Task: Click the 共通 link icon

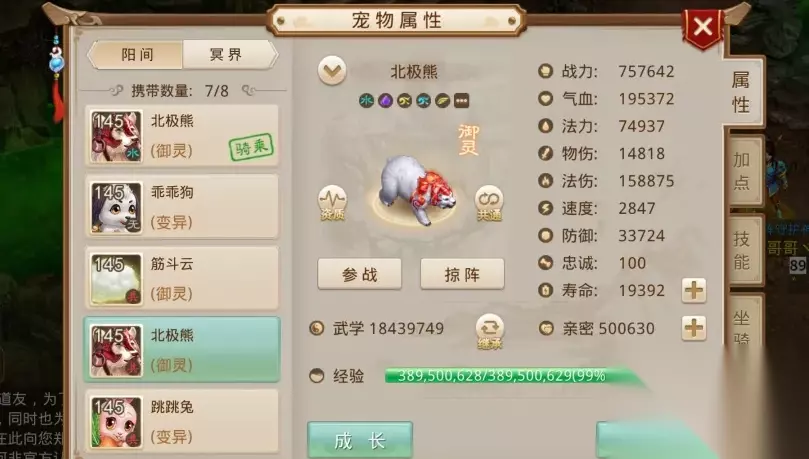Action: tap(489, 203)
